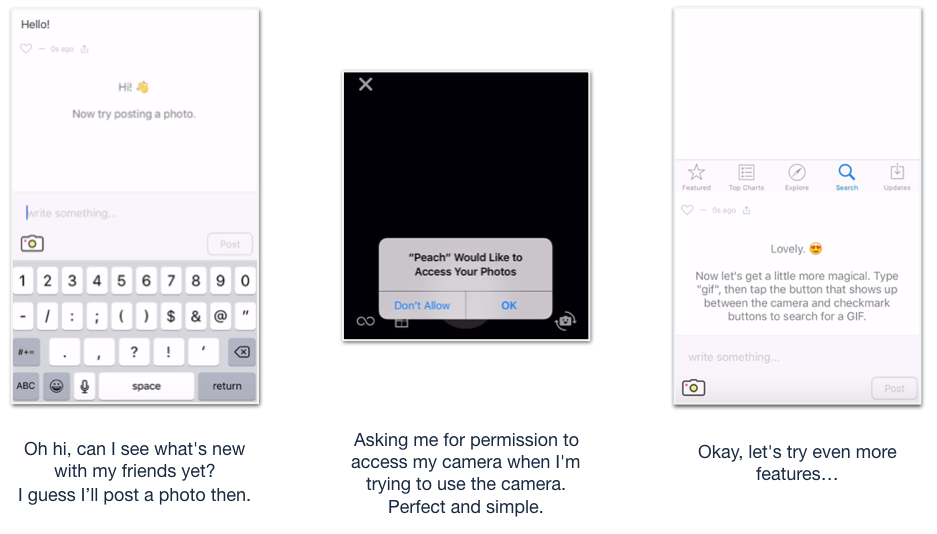Image resolution: width=937 pixels, height=534 pixels.
Task: Tap Don't Allow in the Peach dialog
Action: coord(422,305)
